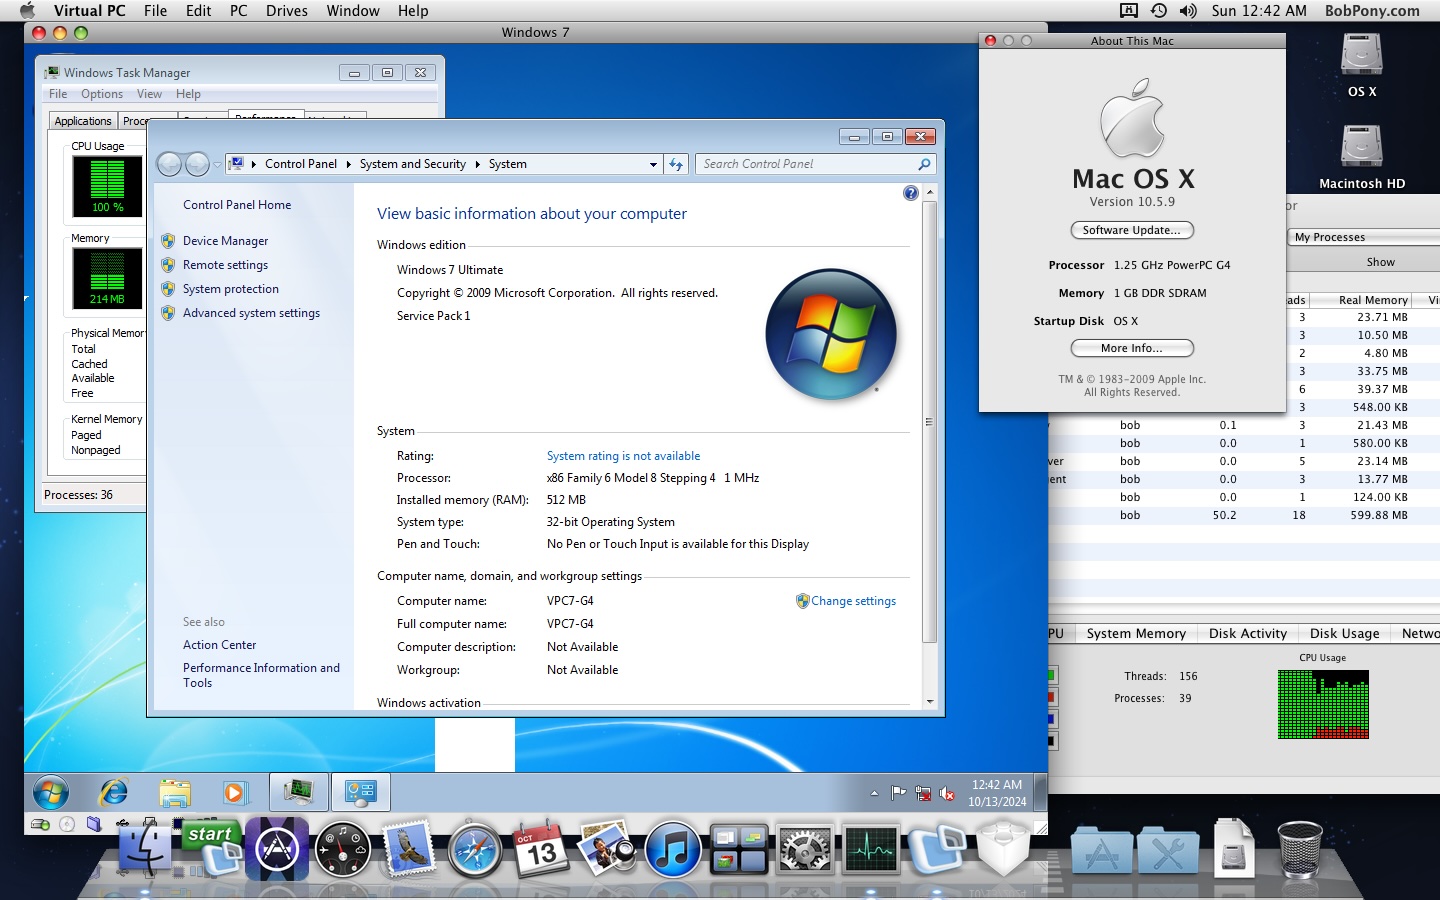Launch the App Store from the Dock
Viewport: 1440px width, 900px height.
(x=277, y=850)
